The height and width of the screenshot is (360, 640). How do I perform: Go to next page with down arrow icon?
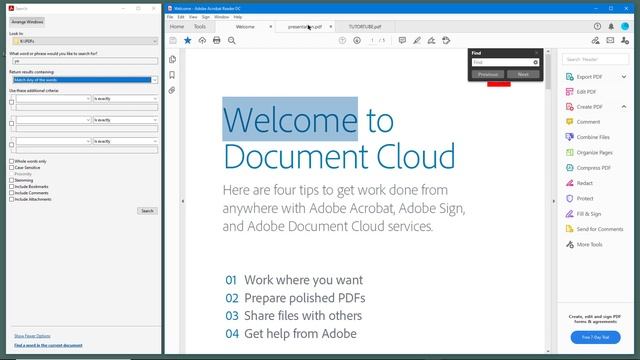[357, 40]
